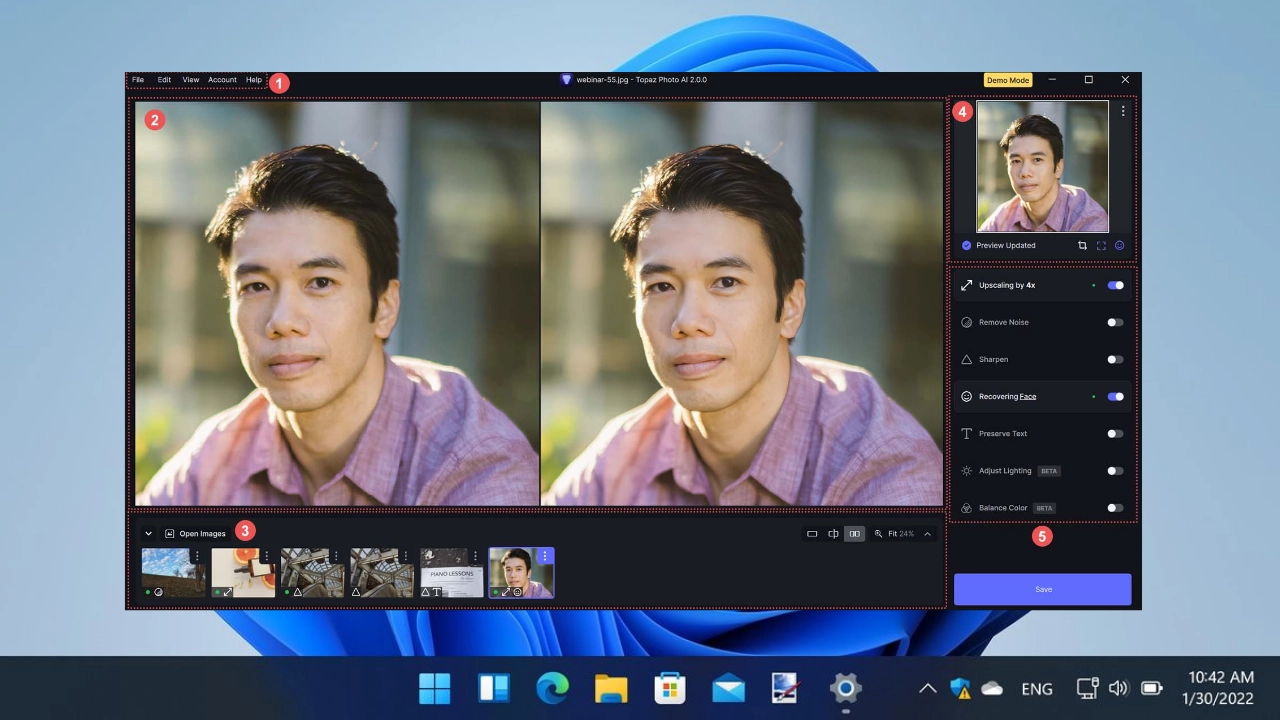Click the face selection icon under preview
The image size is (1280, 720).
click(x=1120, y=245)
